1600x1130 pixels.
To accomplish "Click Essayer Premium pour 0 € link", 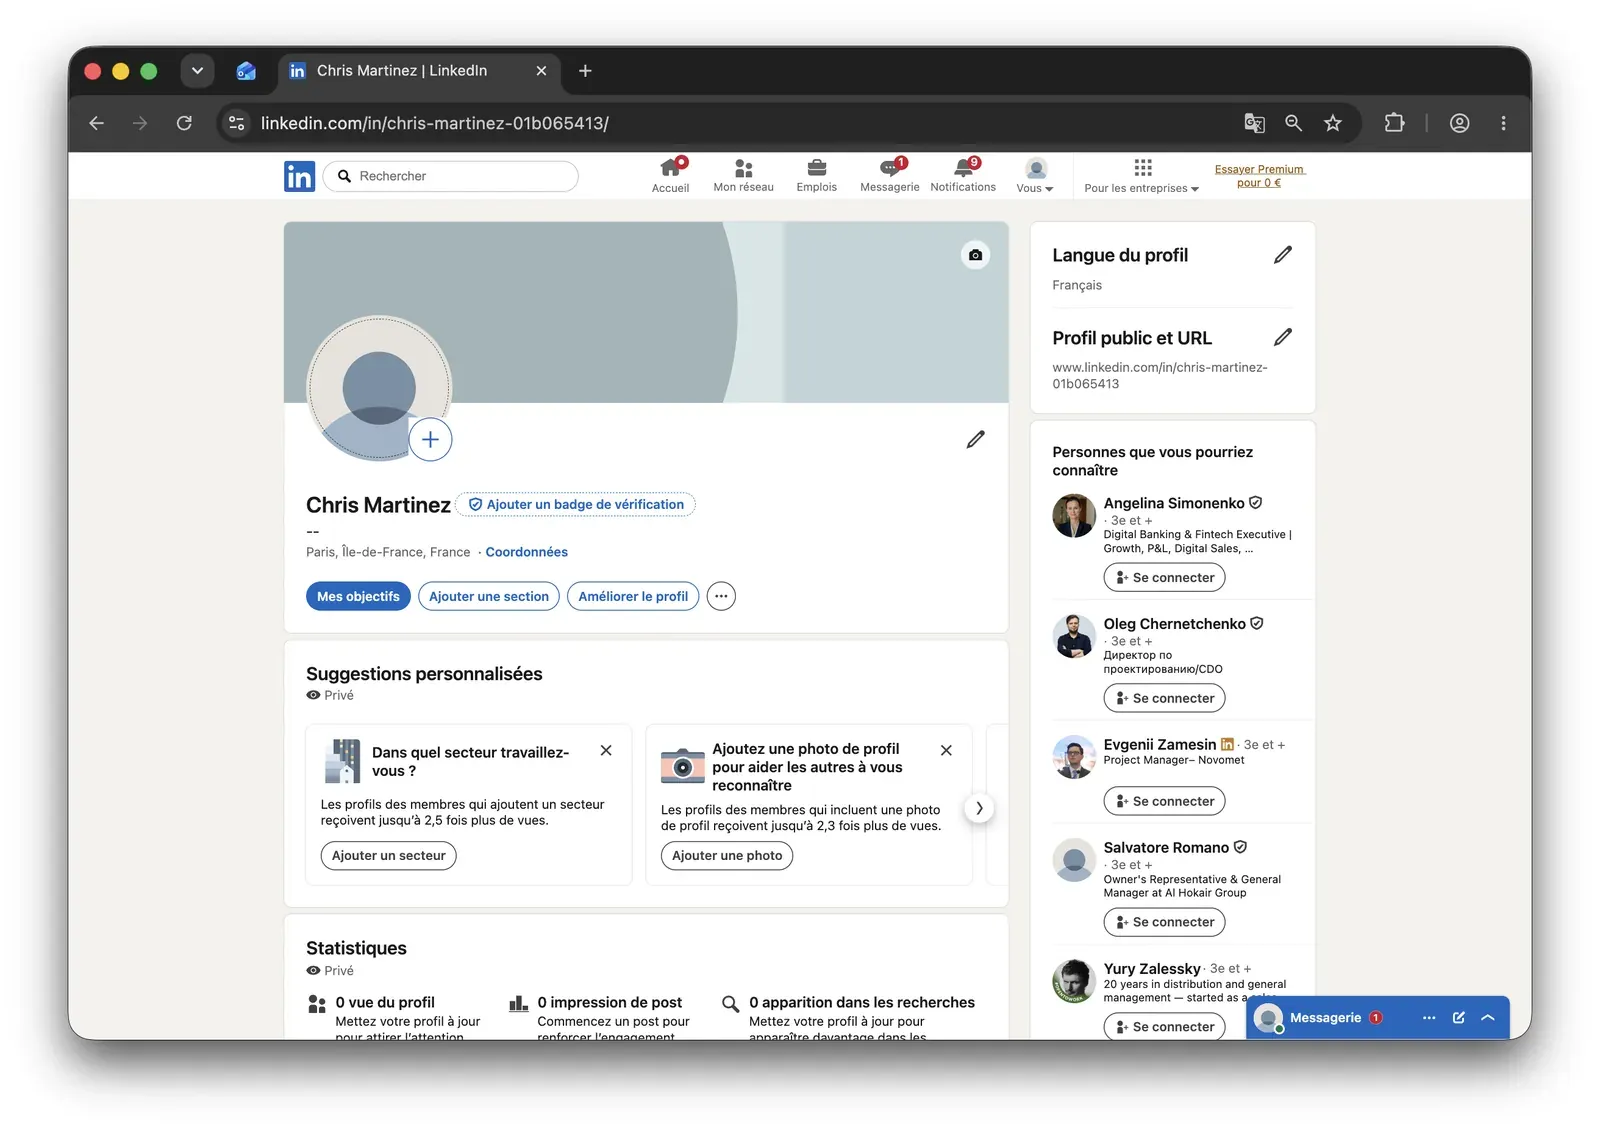I will [1259, 176].
